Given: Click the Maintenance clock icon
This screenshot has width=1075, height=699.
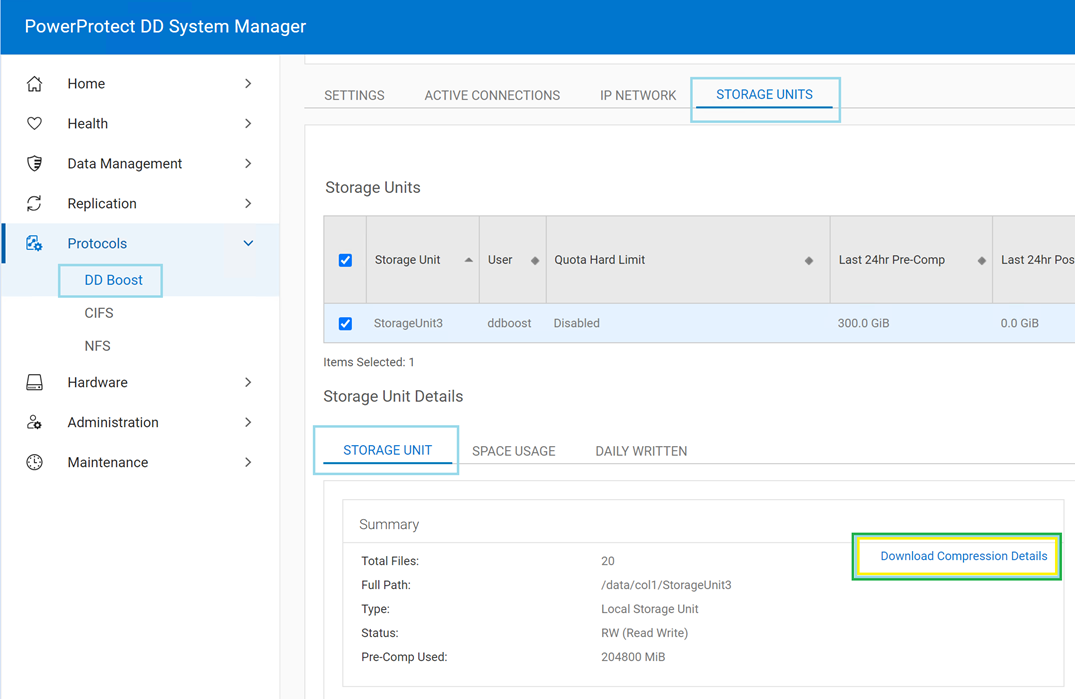Looking at the screenshot, I should [35, 462].
